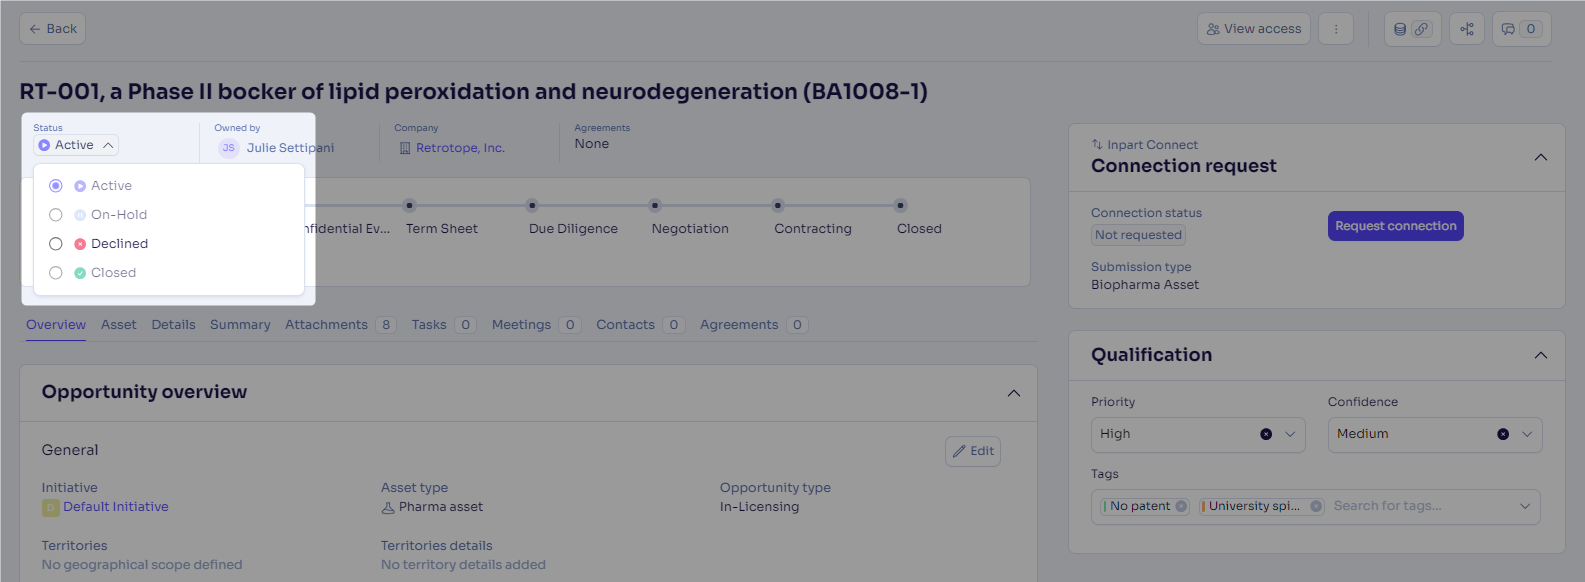Open the Retrotope, Inc. company link
Image resolution: width=1585 pixels, height=582 pixels.
coord(460,148)
